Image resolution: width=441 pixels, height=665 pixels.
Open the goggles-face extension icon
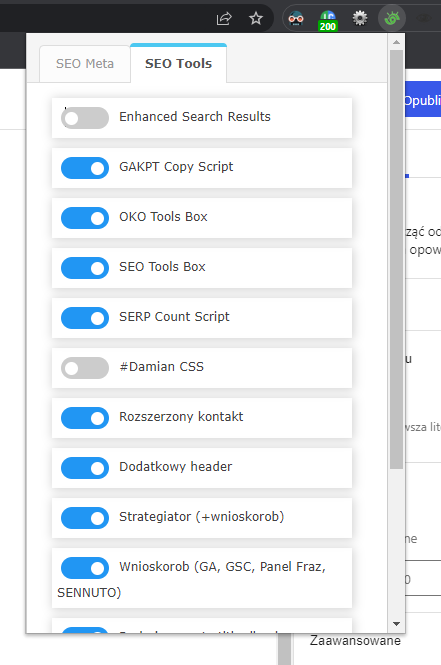pos(296,19)
